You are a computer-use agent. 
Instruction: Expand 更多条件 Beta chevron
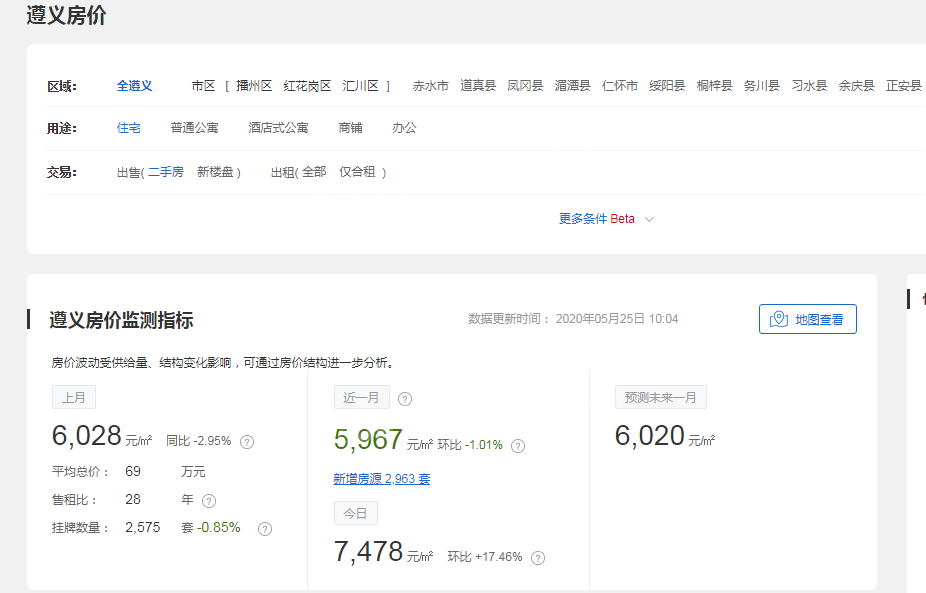(x=649, y=219)
